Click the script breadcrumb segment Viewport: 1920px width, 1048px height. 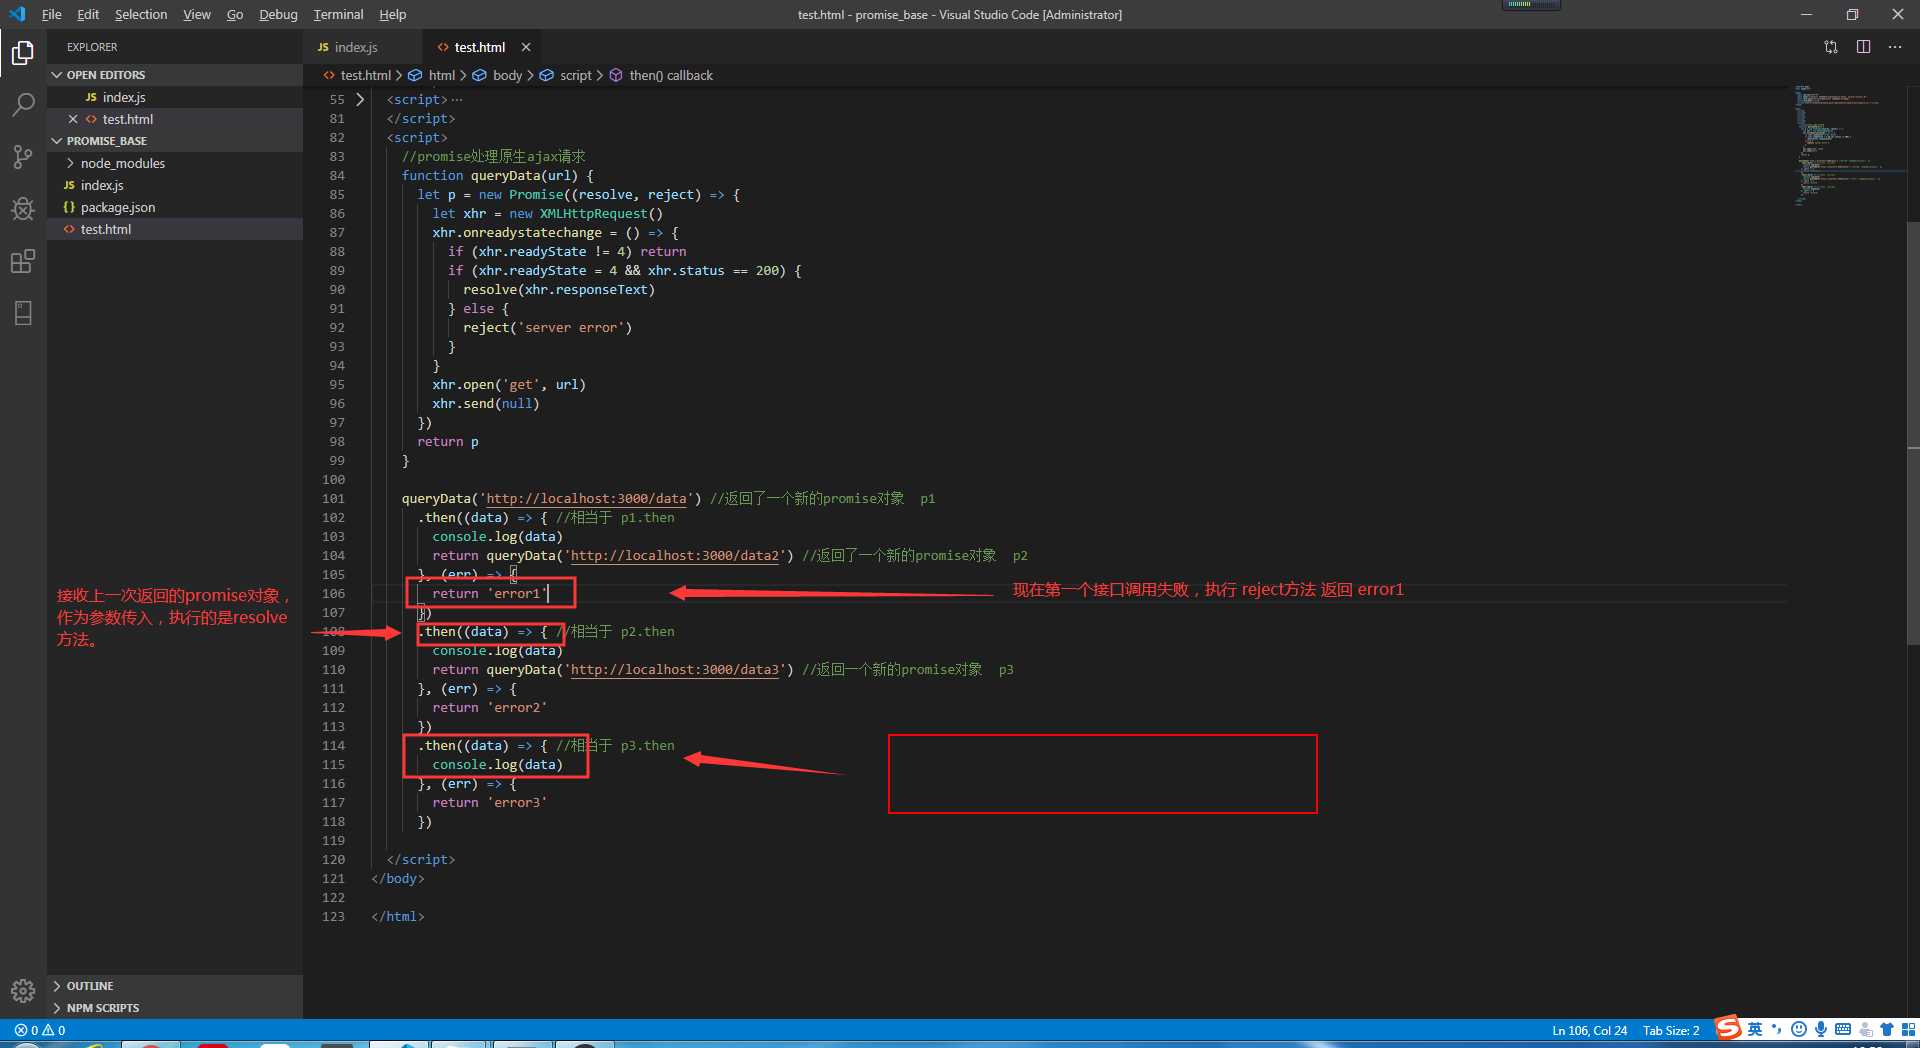pyautogui.click(x=565, y=75)
